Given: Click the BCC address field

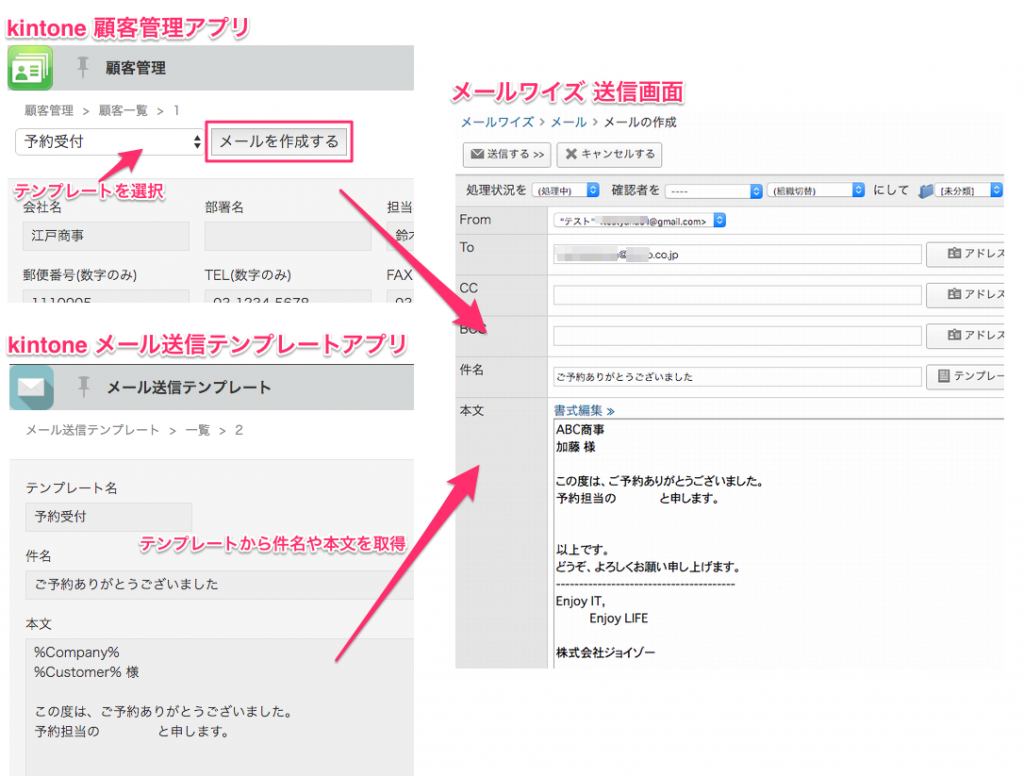Looking at the screenshot, I should pyautogui.click(x=737, y=336).
